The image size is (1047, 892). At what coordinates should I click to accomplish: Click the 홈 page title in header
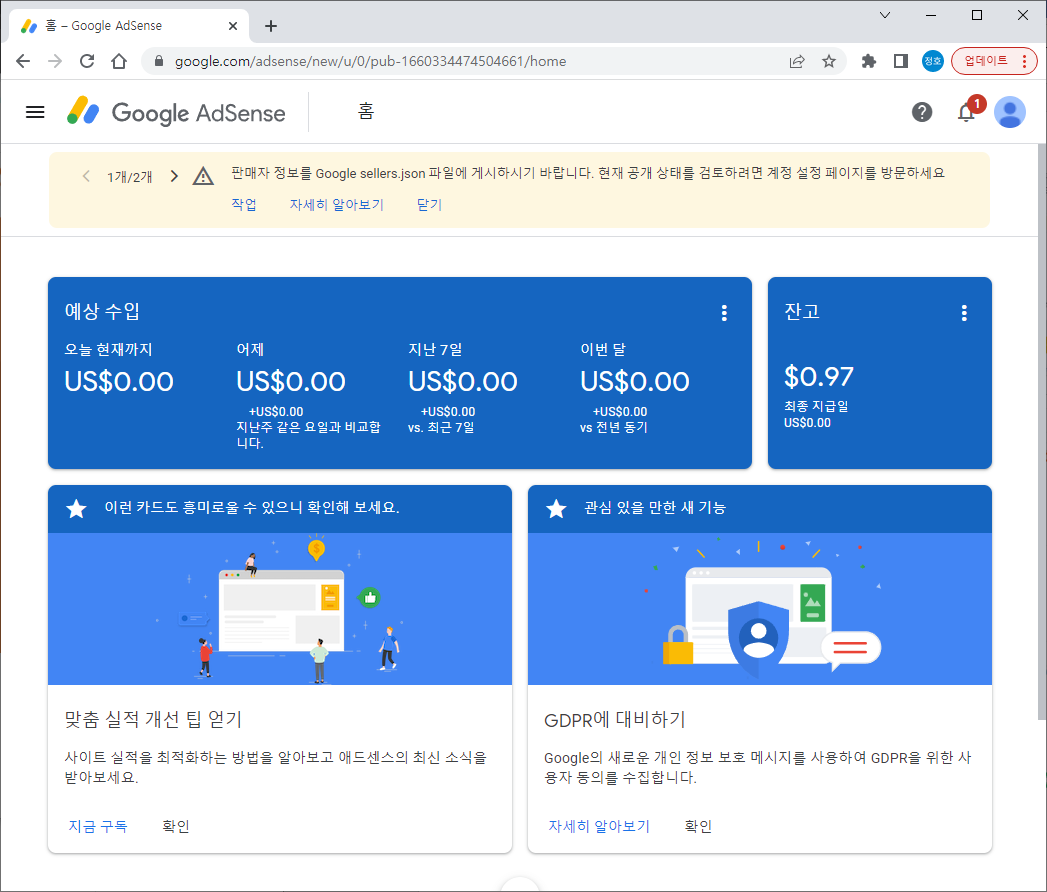click(x=366, y=112)
